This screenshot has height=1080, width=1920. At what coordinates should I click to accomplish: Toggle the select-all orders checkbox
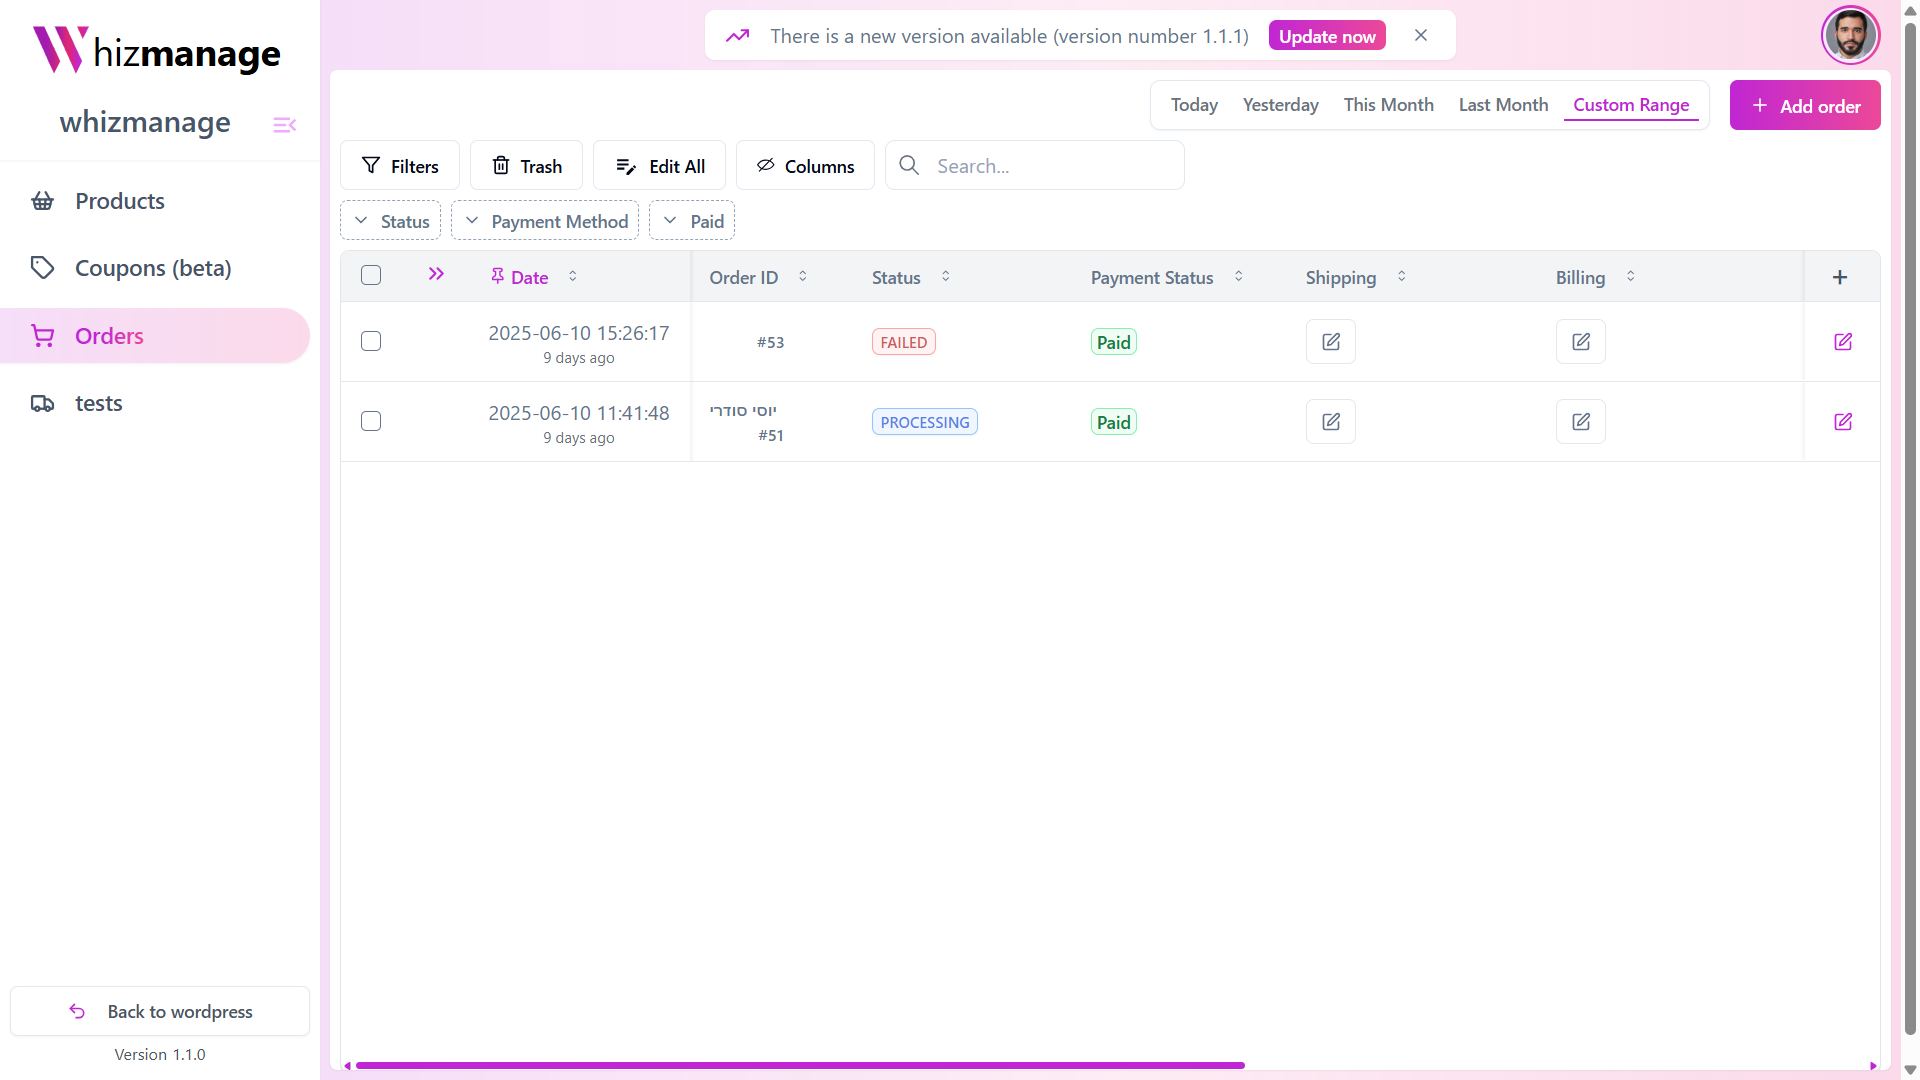tap(371, 275)
